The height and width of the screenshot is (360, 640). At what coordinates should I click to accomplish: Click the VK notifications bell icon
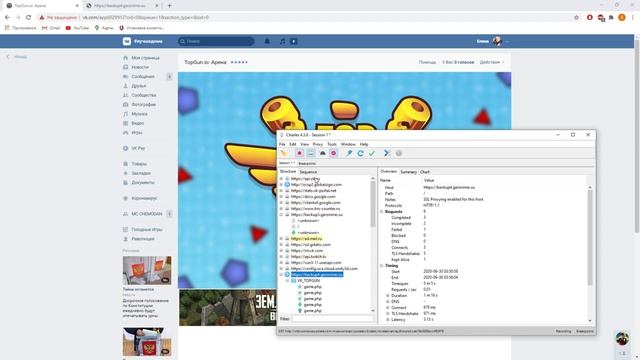(267, 41)
